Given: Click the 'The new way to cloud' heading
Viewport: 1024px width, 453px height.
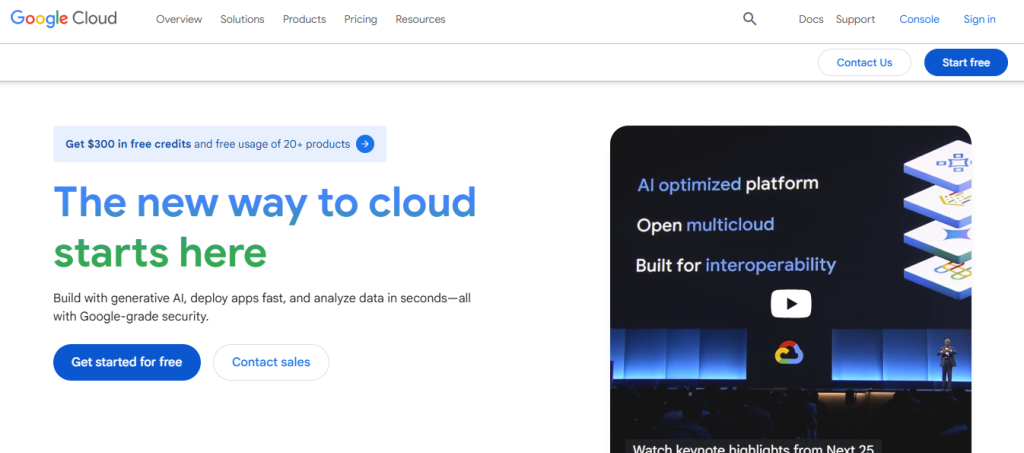Looking at the screenshot, I should click(265, 202).
